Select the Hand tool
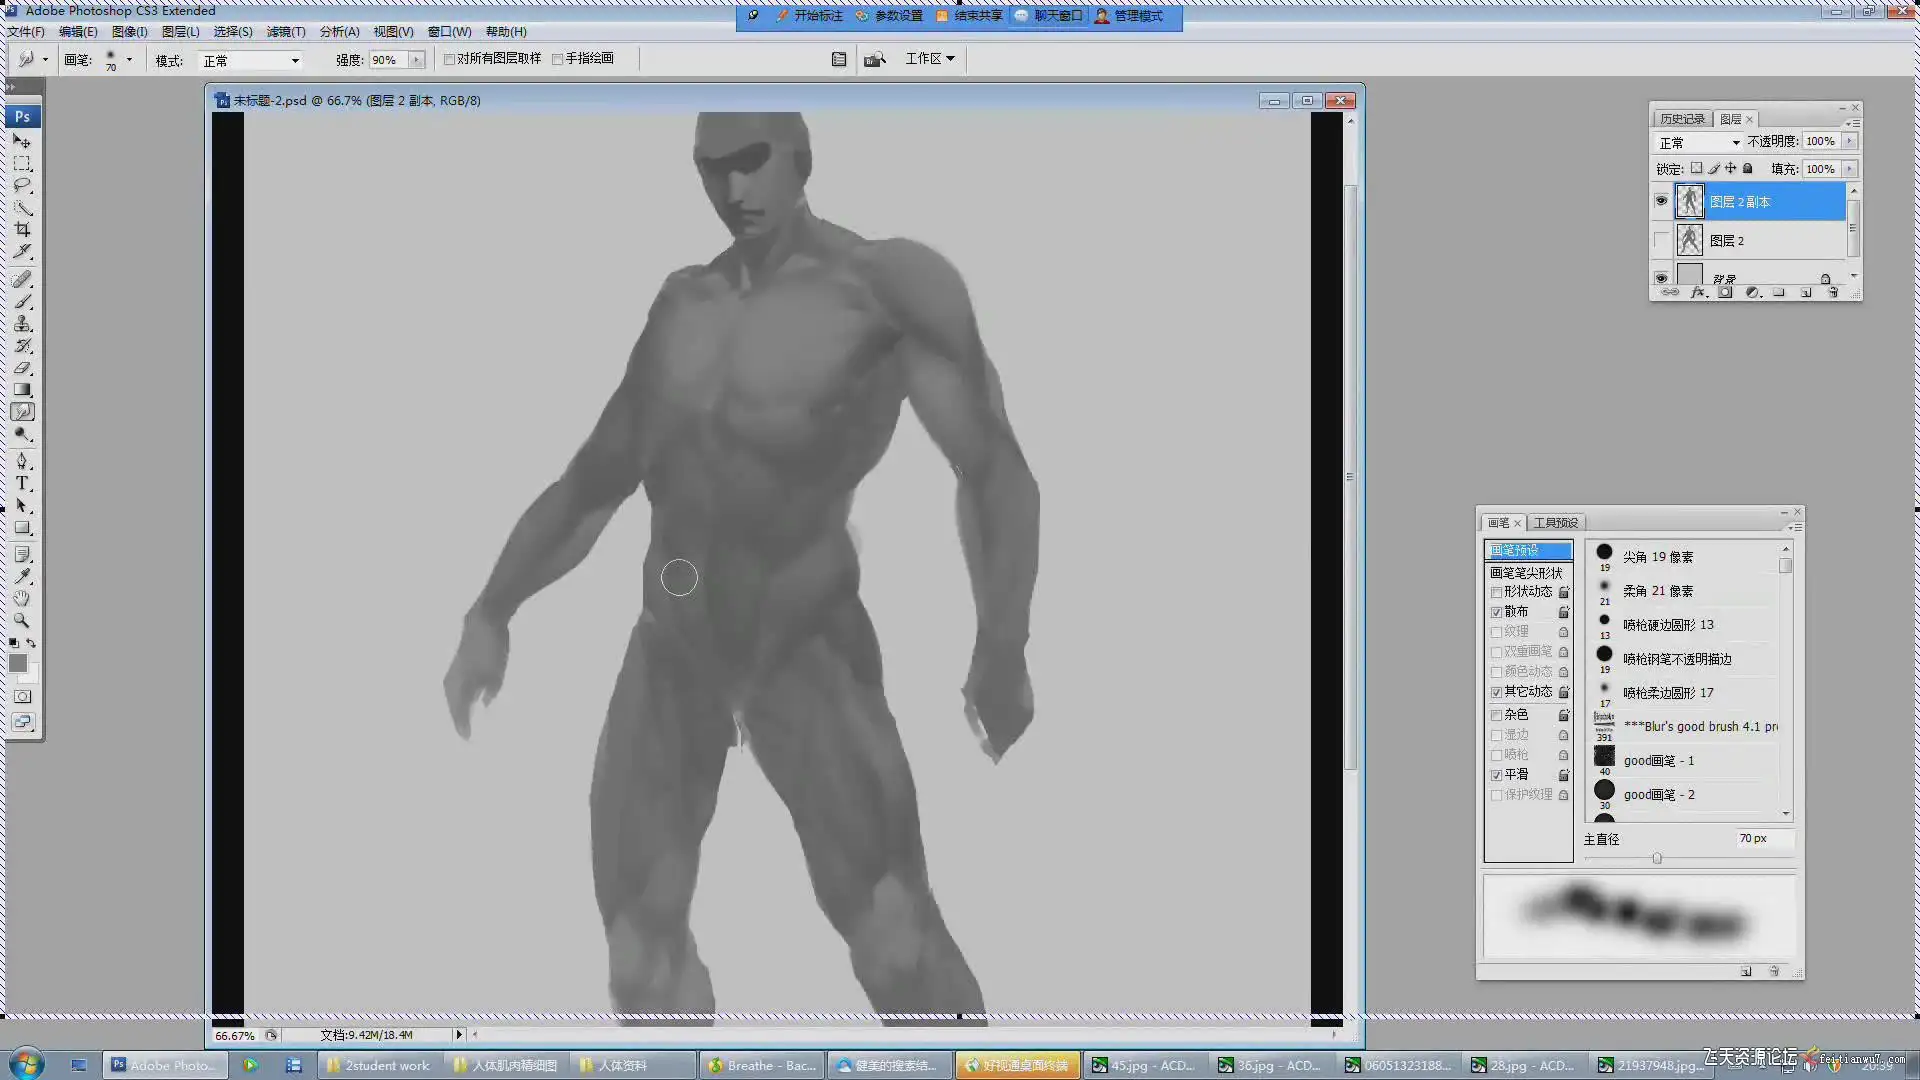1920x1080 pixels. [22, 598]
